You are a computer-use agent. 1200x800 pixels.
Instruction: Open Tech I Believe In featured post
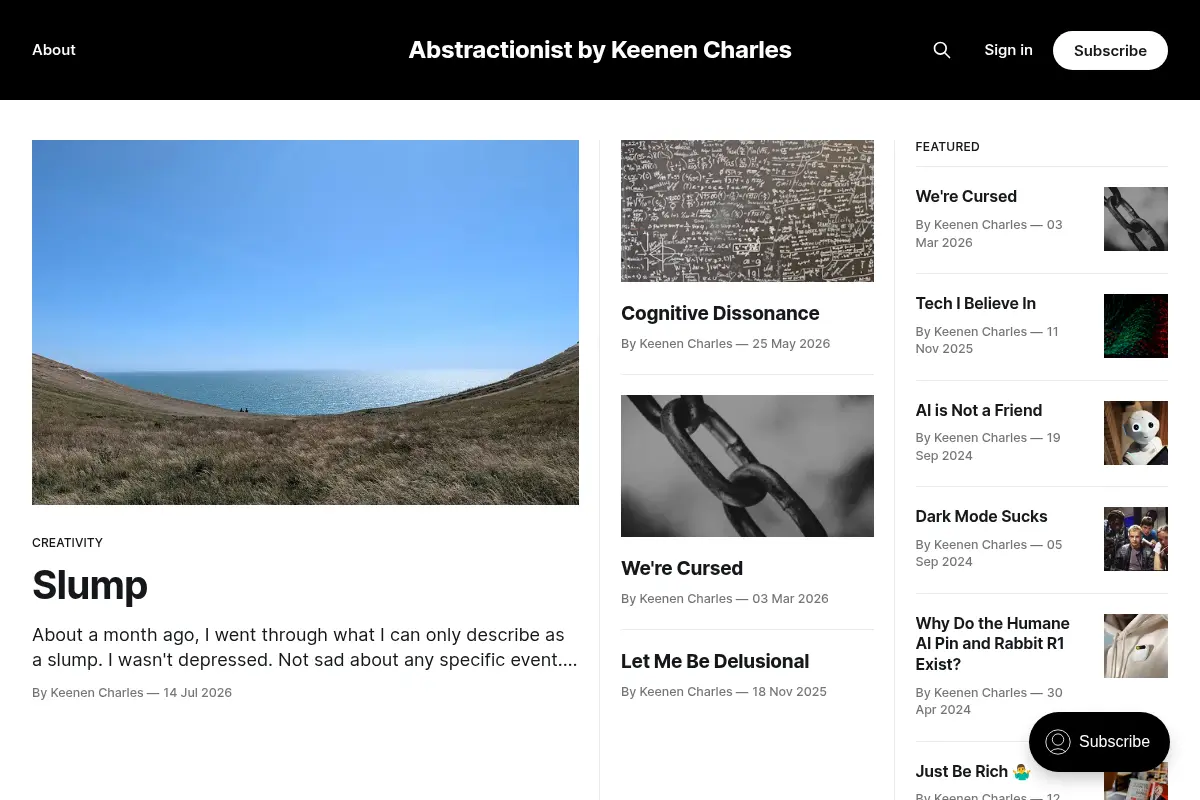coord(975,303)
